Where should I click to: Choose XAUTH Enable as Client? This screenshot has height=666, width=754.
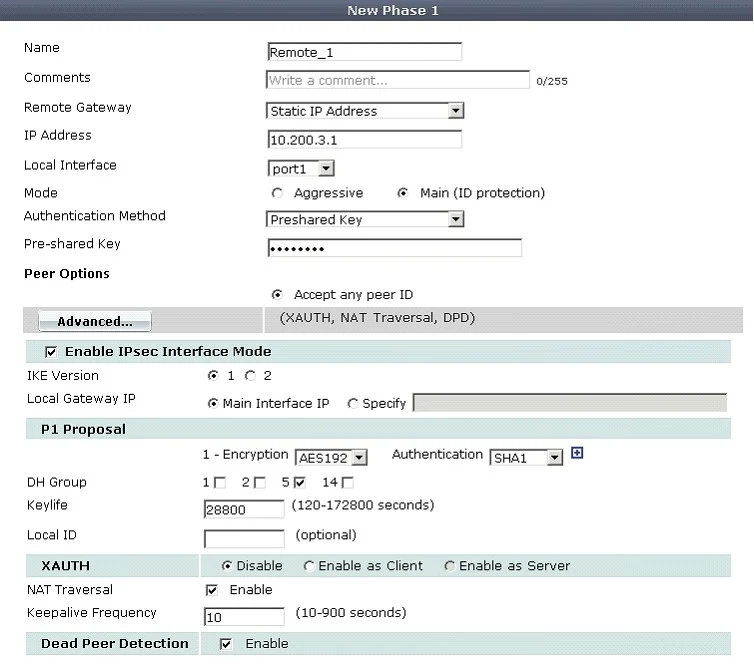[x=309, y=566]
